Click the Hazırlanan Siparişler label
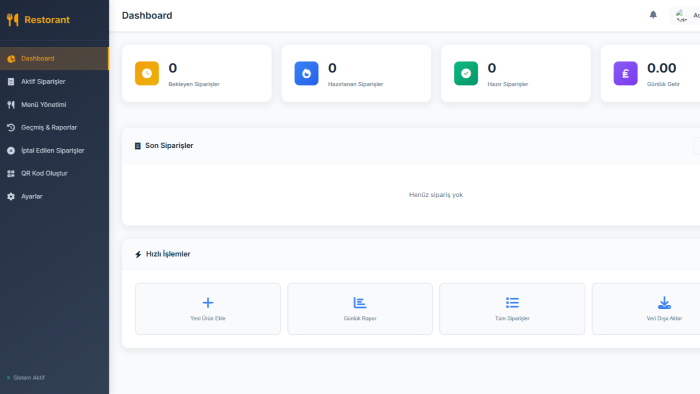The width and height of the screenshot is (700, 394). [355, 84]
